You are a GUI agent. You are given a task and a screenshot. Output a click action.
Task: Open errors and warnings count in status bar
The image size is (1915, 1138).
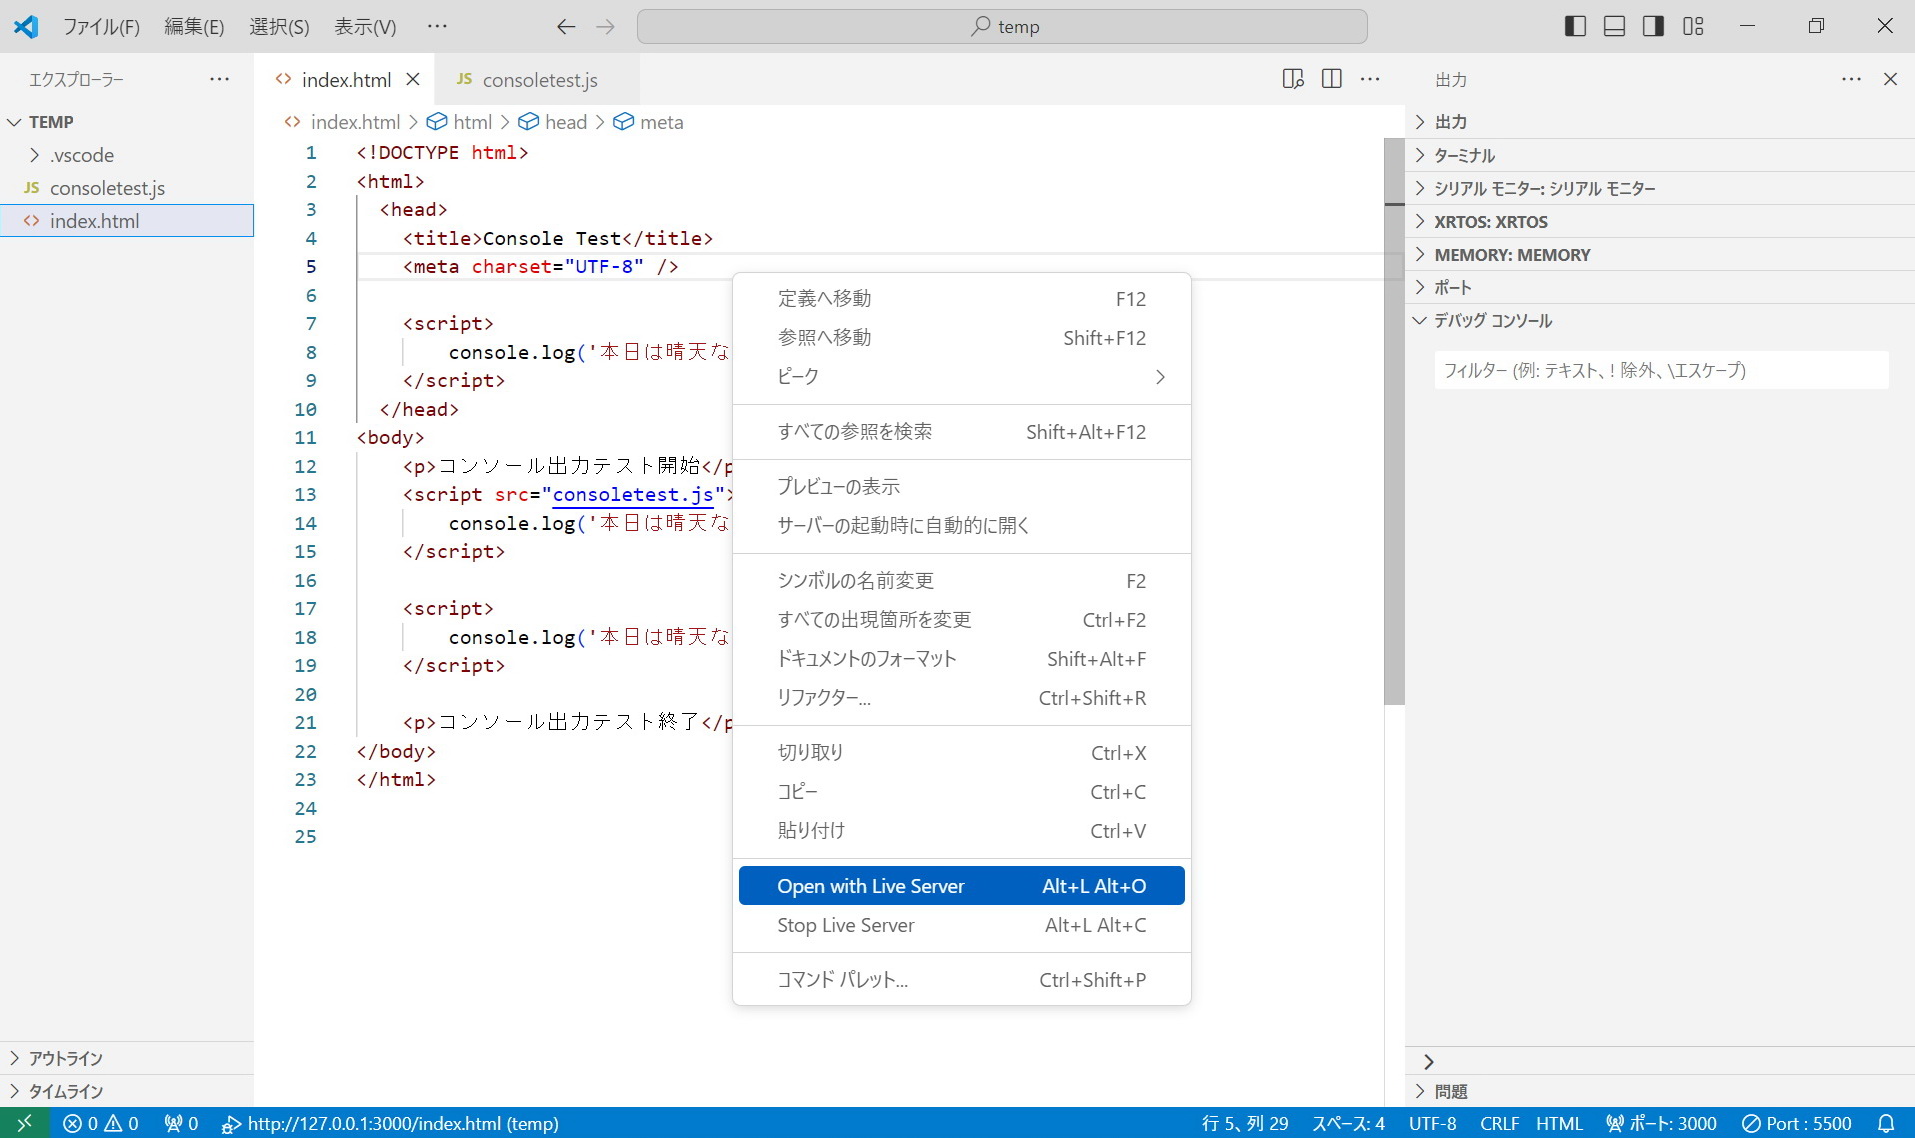101,1123
